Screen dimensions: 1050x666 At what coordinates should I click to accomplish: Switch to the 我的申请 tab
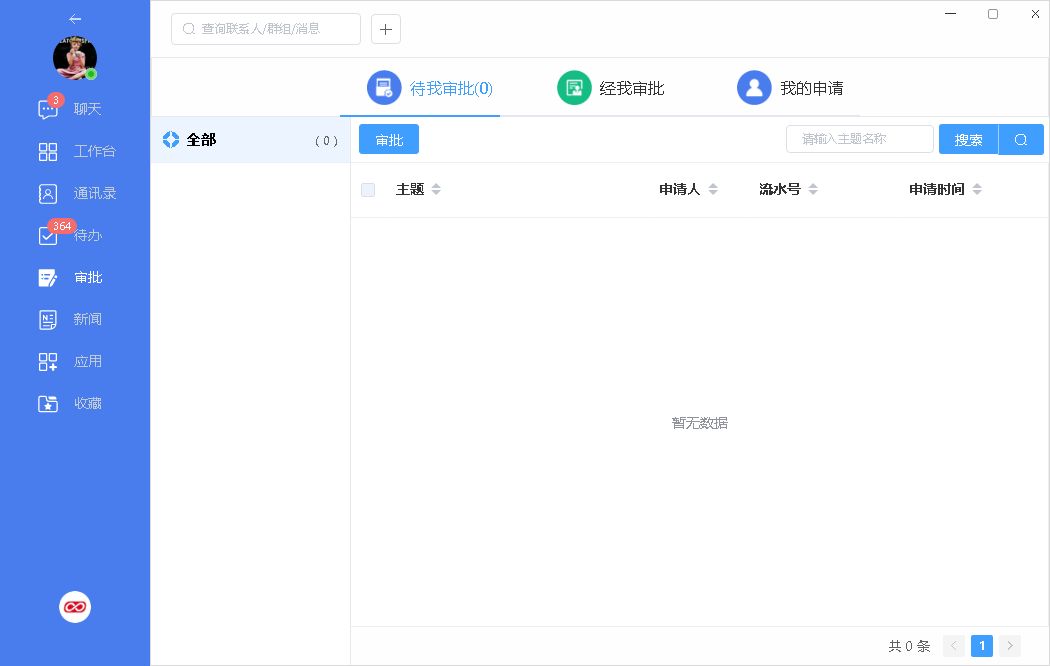pos(791,88)
